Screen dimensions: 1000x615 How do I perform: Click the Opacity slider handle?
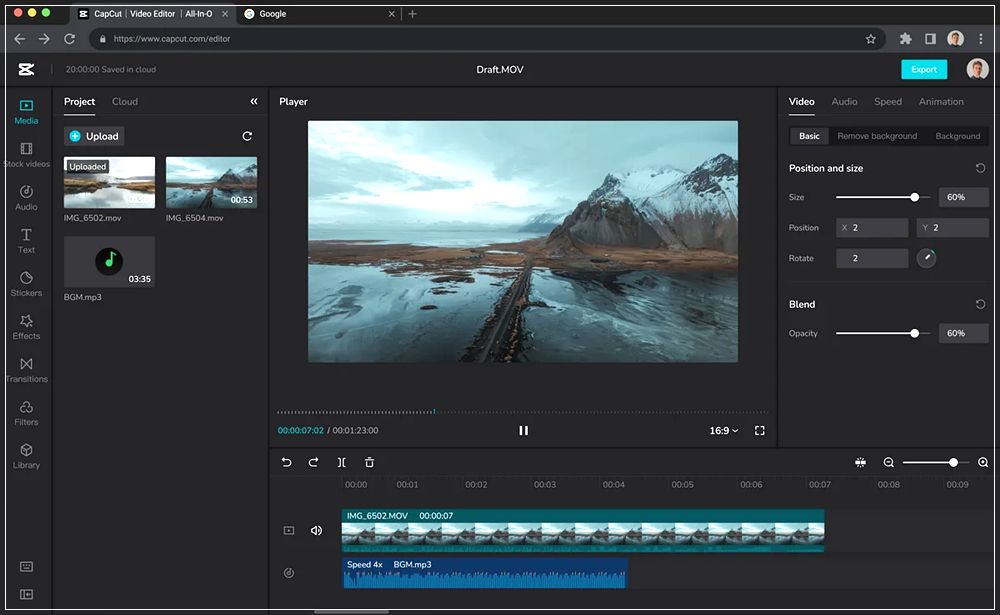[914, 333]
